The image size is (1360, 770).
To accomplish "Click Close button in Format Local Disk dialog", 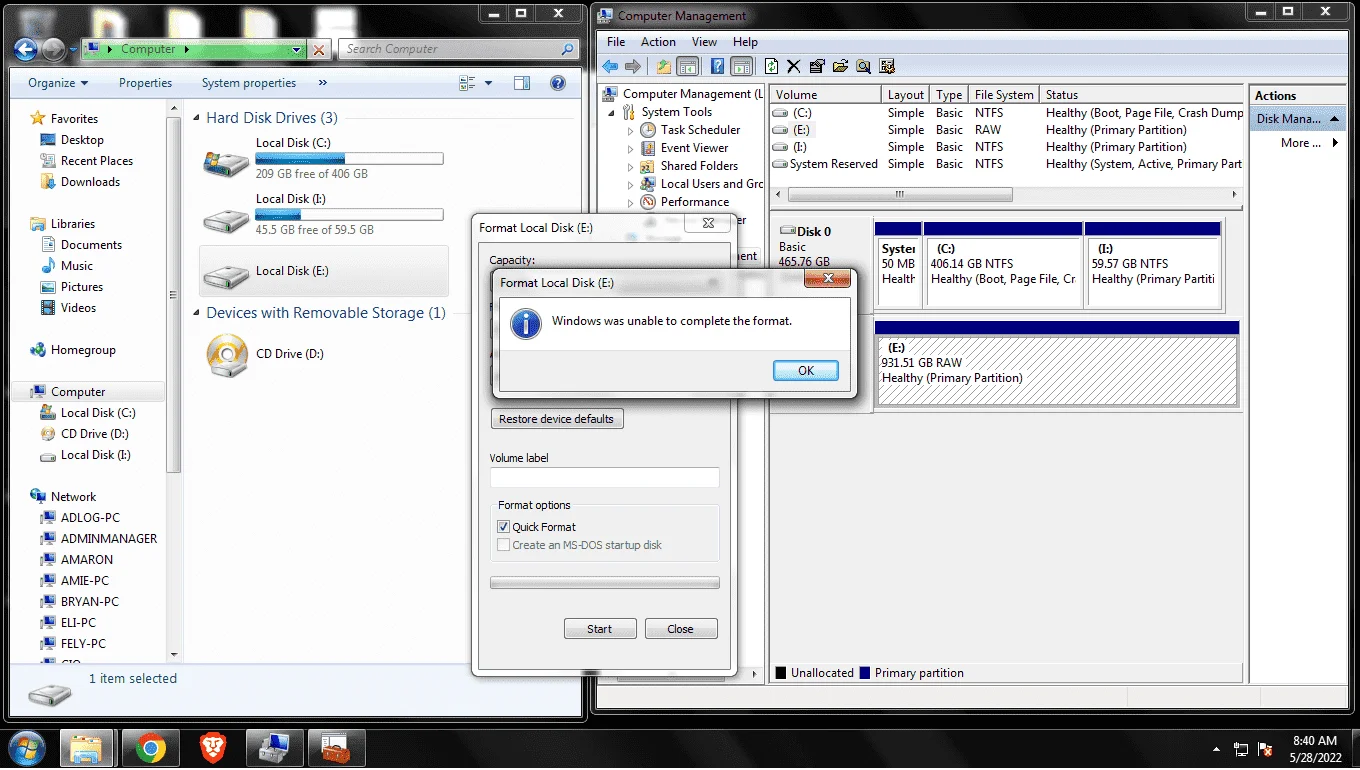I will pos(680,629).
